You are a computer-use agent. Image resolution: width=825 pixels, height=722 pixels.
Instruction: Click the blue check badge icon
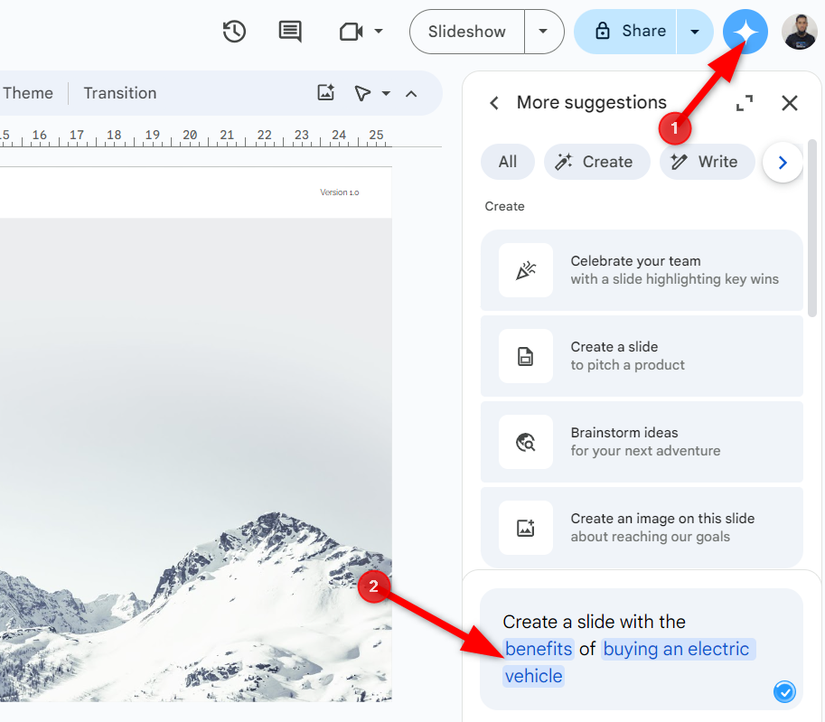[784, 691]
